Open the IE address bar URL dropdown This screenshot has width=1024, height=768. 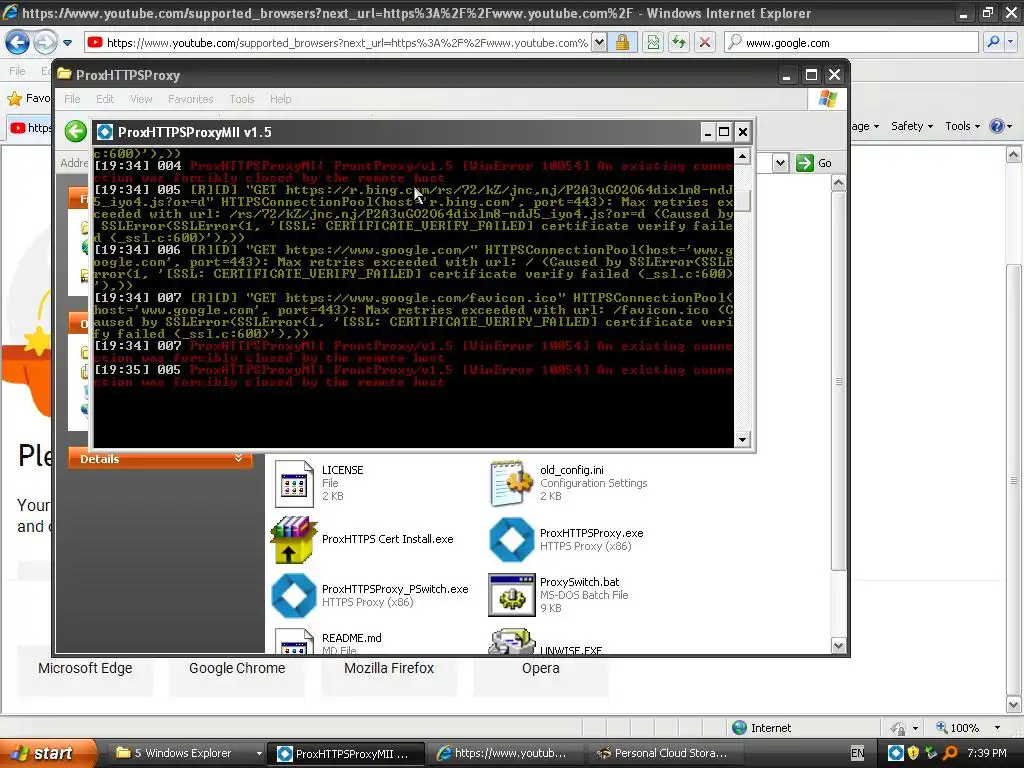[x=599, y=42]
